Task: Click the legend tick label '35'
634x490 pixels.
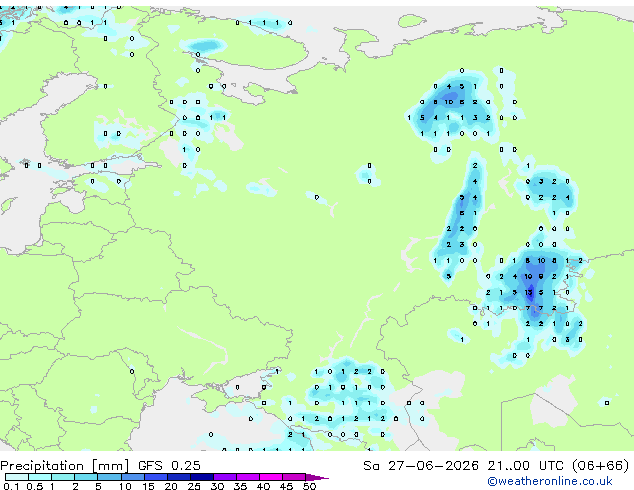Action: pyautogui.click(x=240, y=486)
